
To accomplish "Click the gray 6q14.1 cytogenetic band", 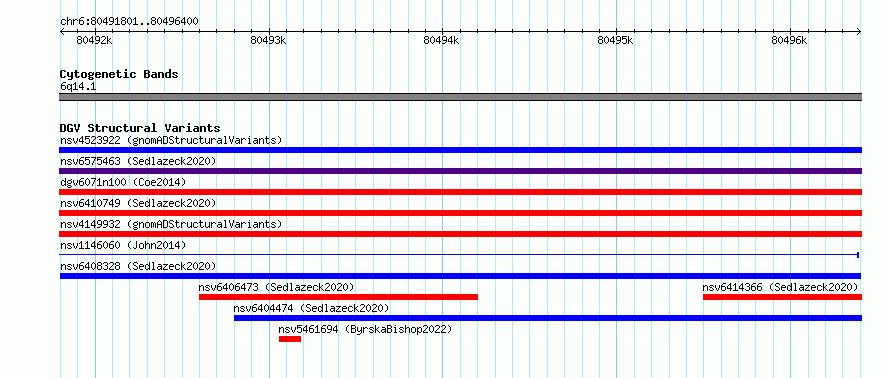I will tap(460, 97).
